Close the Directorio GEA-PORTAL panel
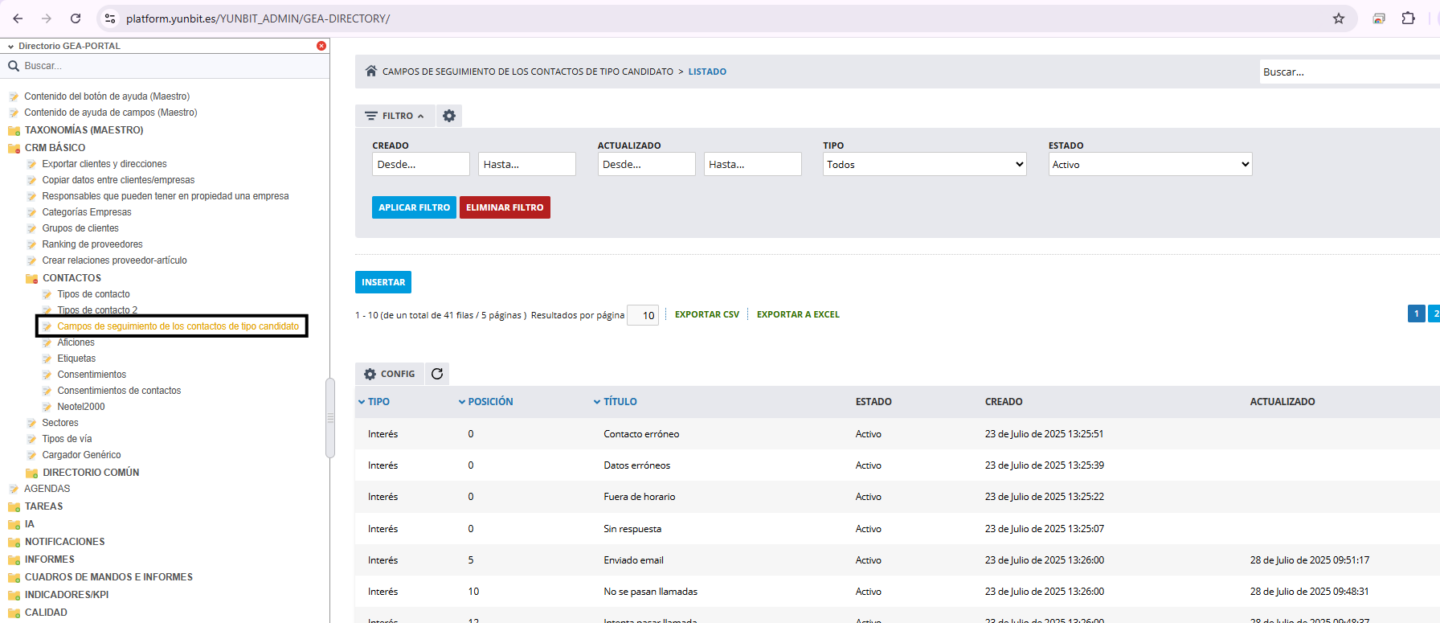 [x=321, y=46]
